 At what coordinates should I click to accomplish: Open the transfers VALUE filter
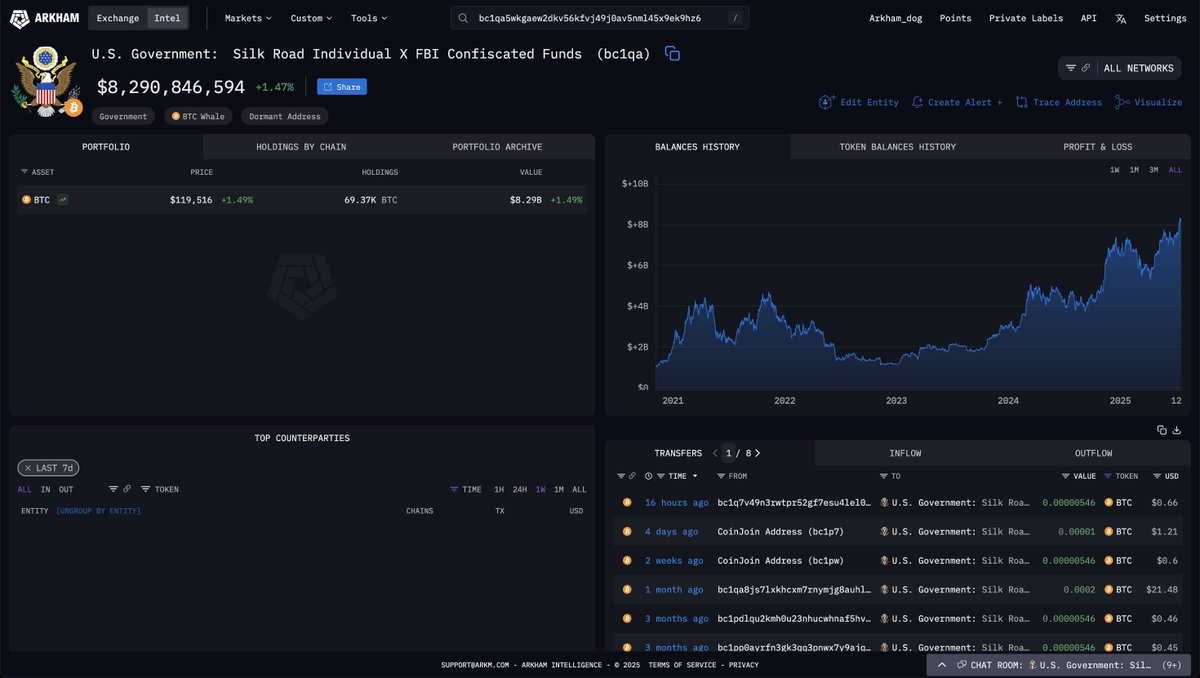[x=1079, y=476]
